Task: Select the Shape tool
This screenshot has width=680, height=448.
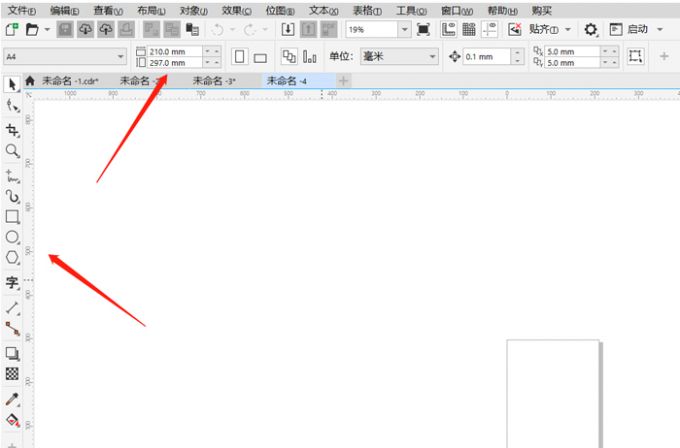Action: tap(12, 106)
